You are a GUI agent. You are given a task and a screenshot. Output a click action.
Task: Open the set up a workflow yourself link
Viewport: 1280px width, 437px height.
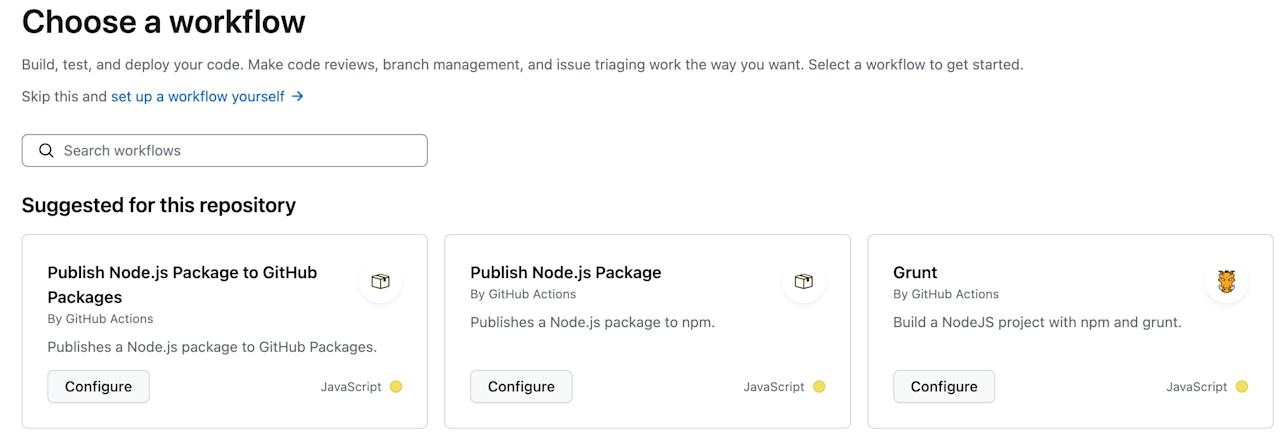point(197,97)
